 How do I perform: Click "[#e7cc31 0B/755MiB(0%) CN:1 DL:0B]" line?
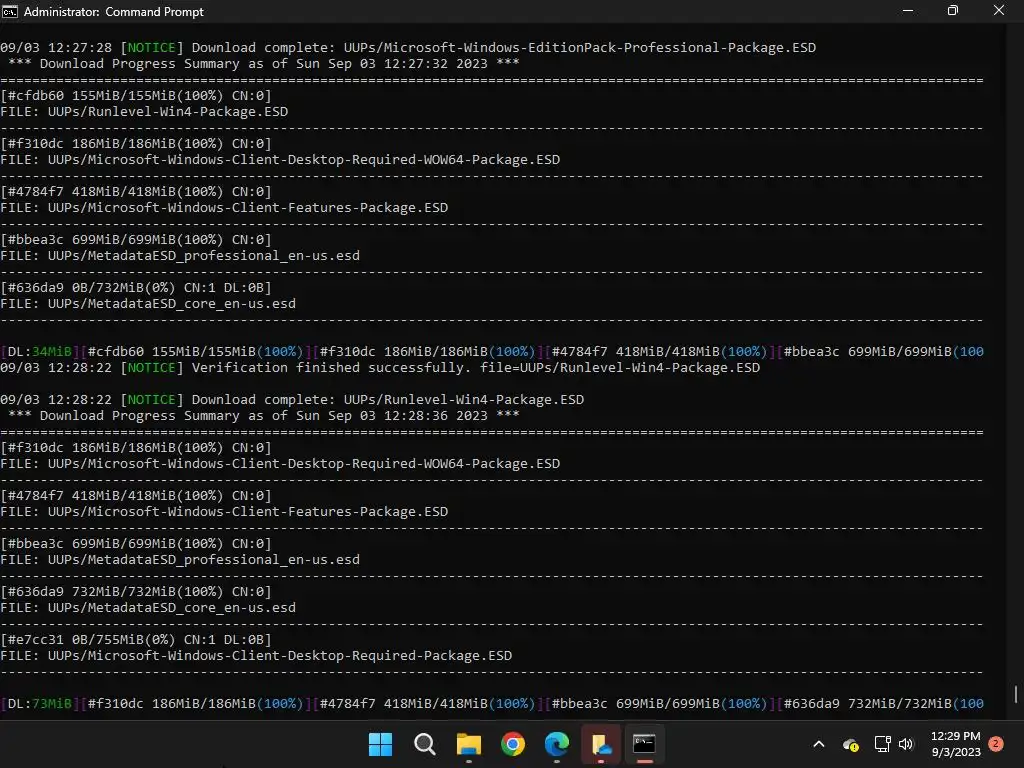(x=136, y=639)
